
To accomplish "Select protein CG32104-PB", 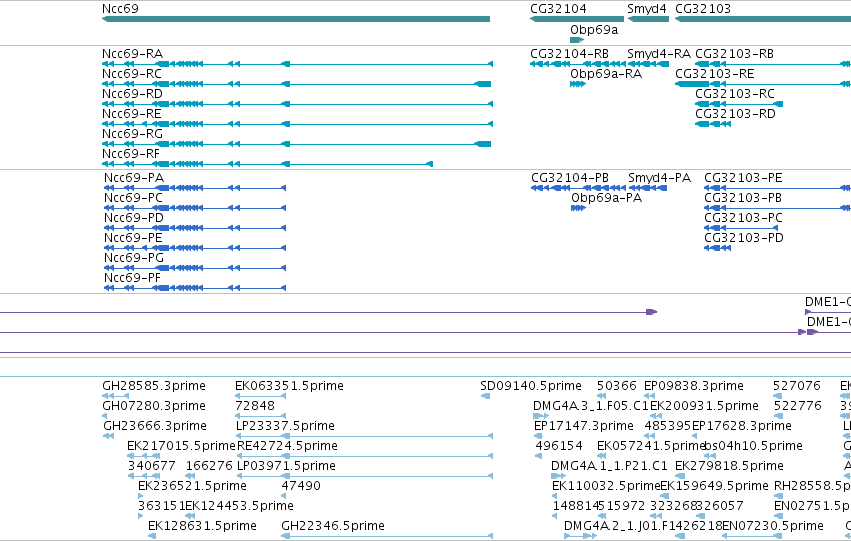I will 578,188.
